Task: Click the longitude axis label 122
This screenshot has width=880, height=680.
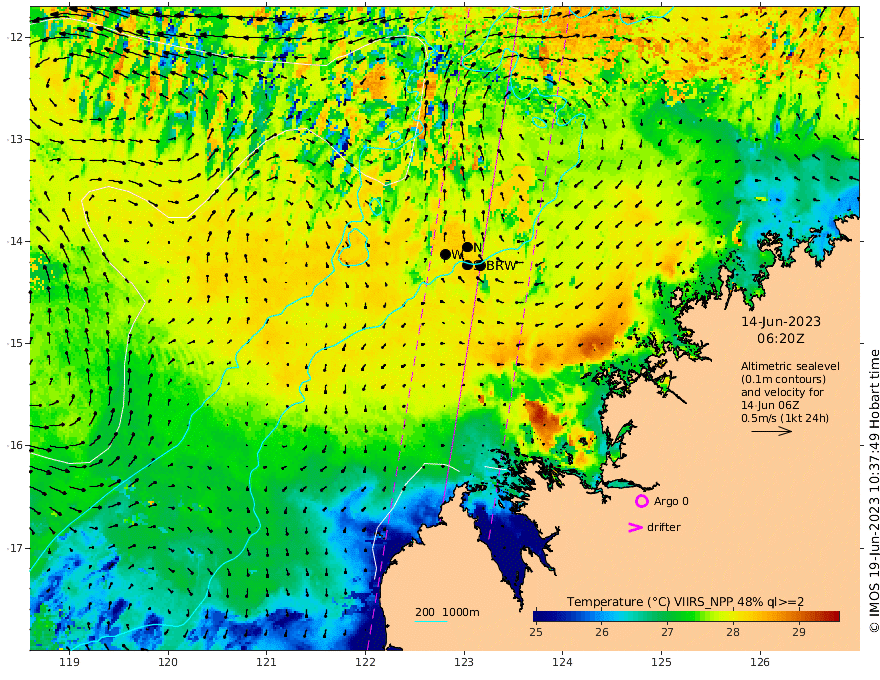Action: point(365,662)
